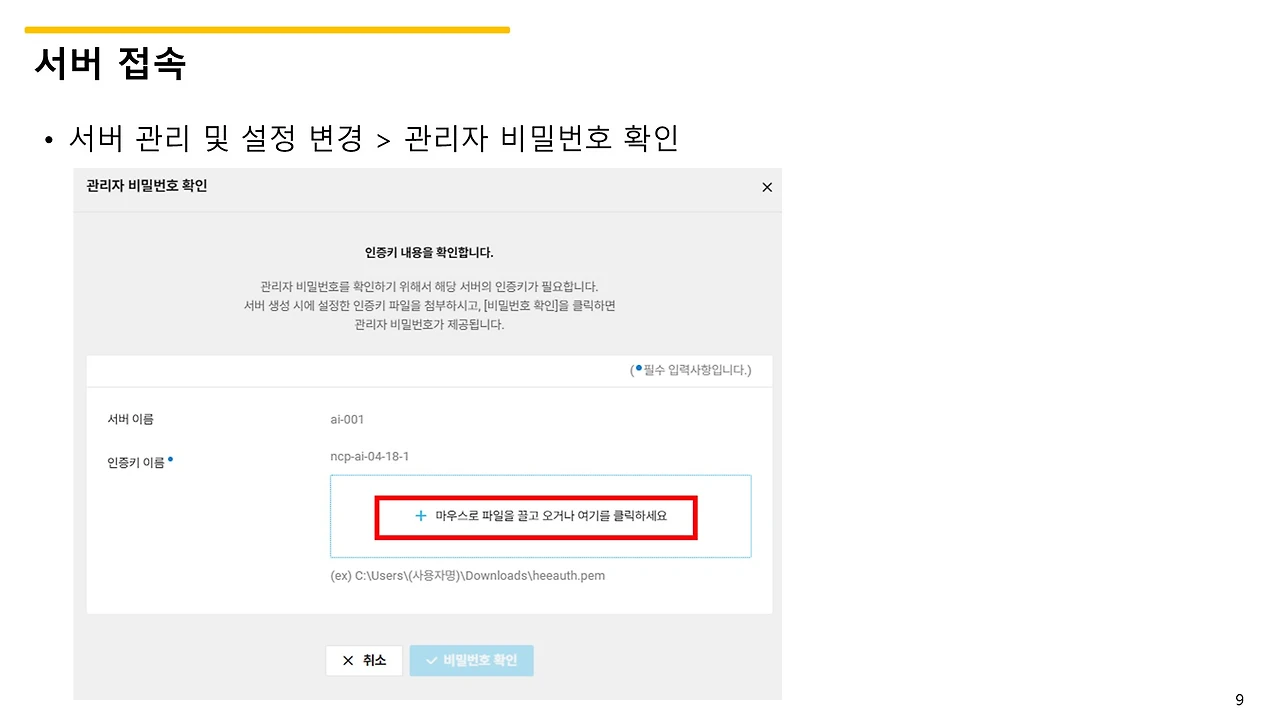1280x720 pixels.
Task: Click the key name ncp-ai-04-18-1
Action: (367, 456)
